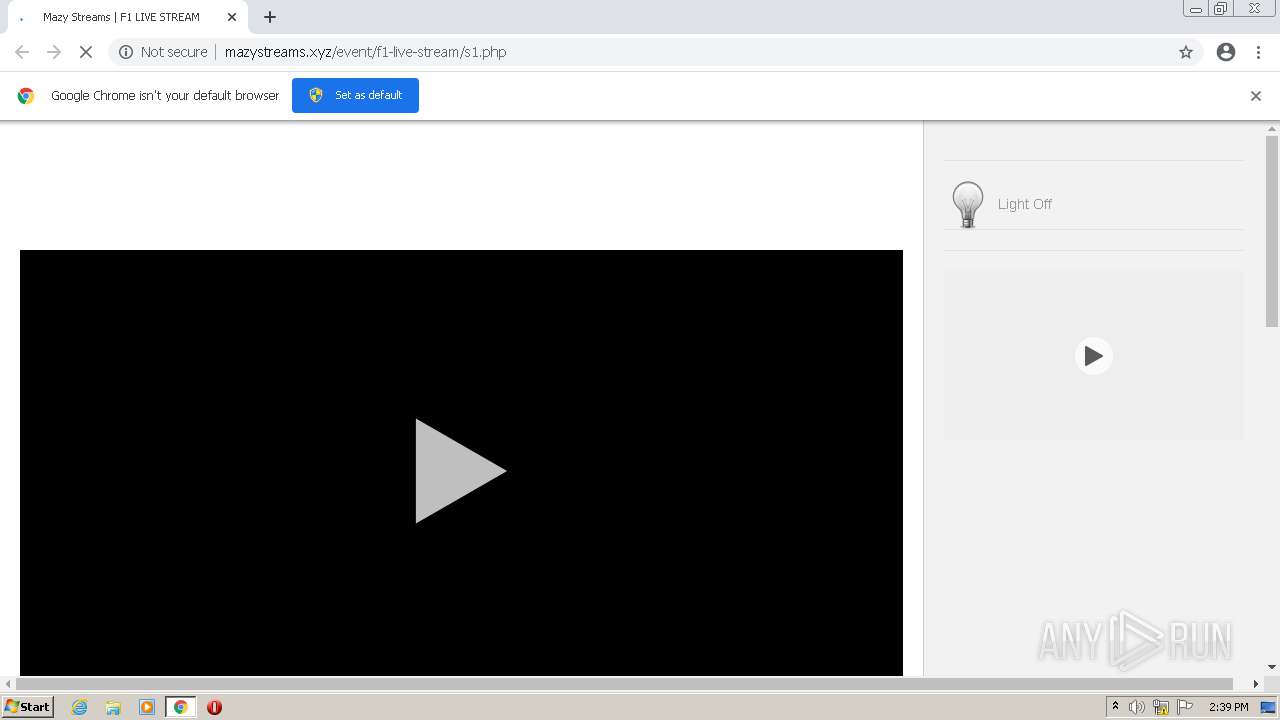The image size is (1280, 720).
Task: View site info for Not secure
Action: [x=163, y=52]
